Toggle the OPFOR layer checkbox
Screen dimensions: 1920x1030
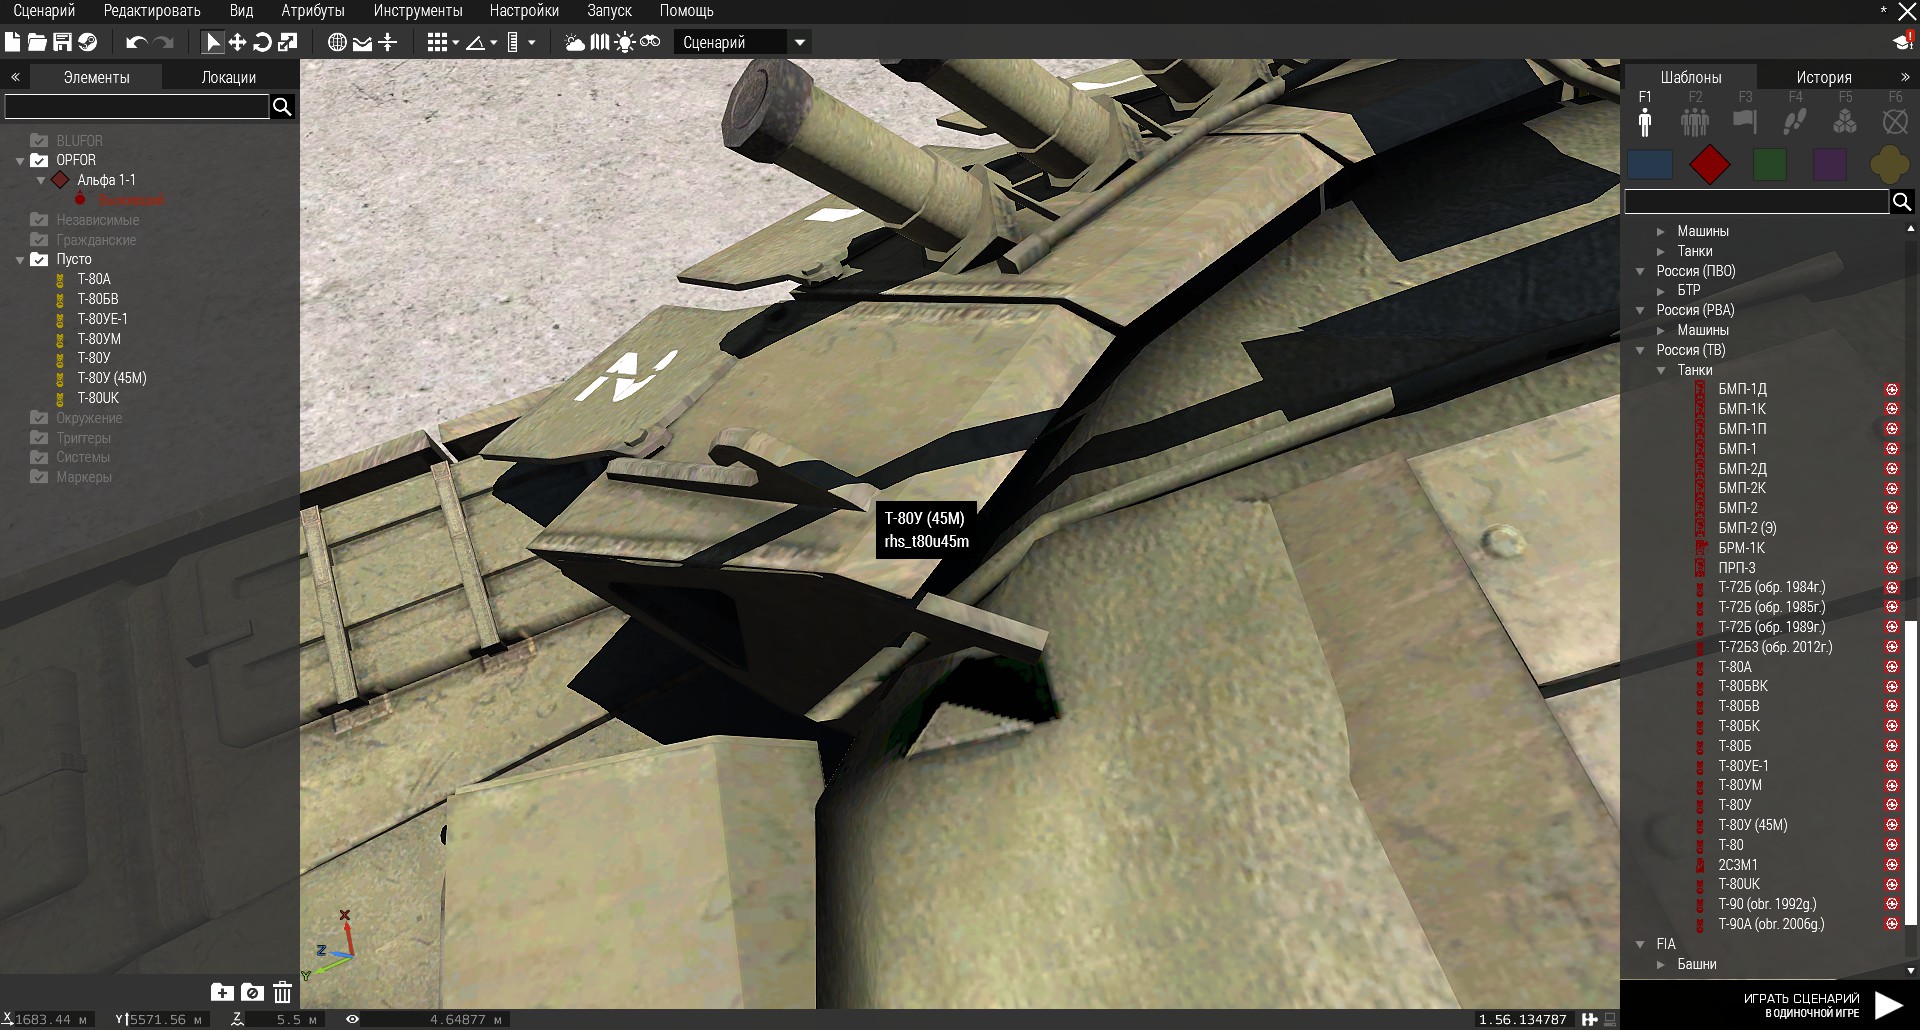(39, 161)
